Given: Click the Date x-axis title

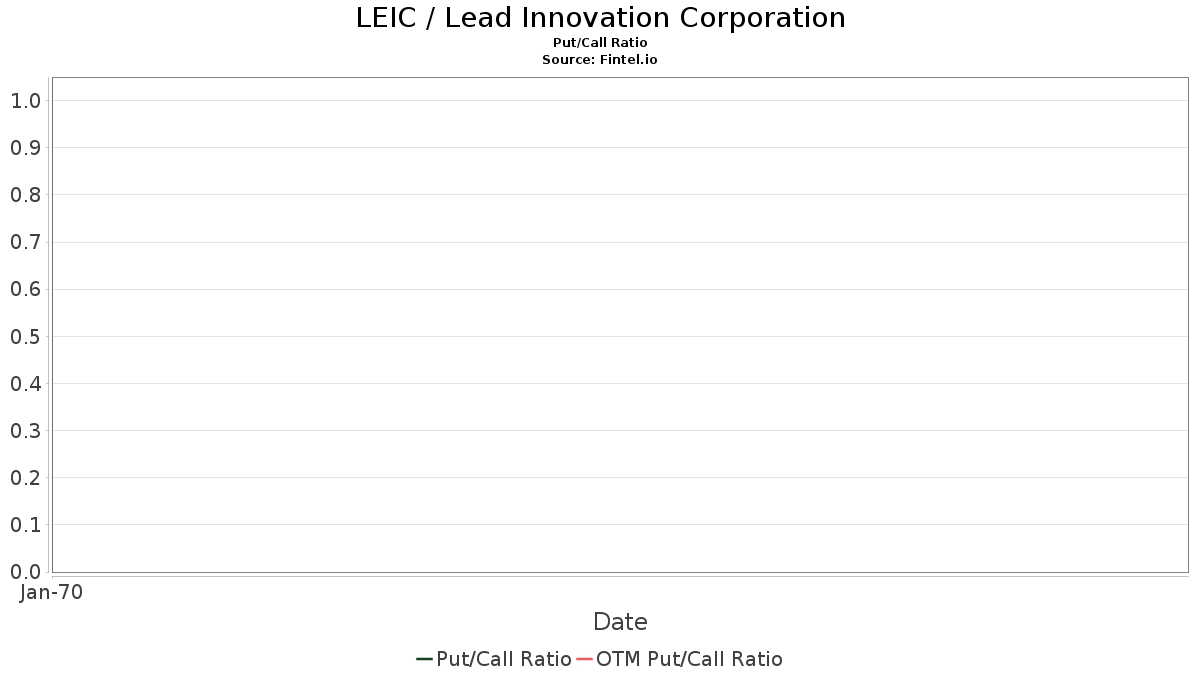Looking at the screenshot, I should pyautogui.click(x=620, y=622).
